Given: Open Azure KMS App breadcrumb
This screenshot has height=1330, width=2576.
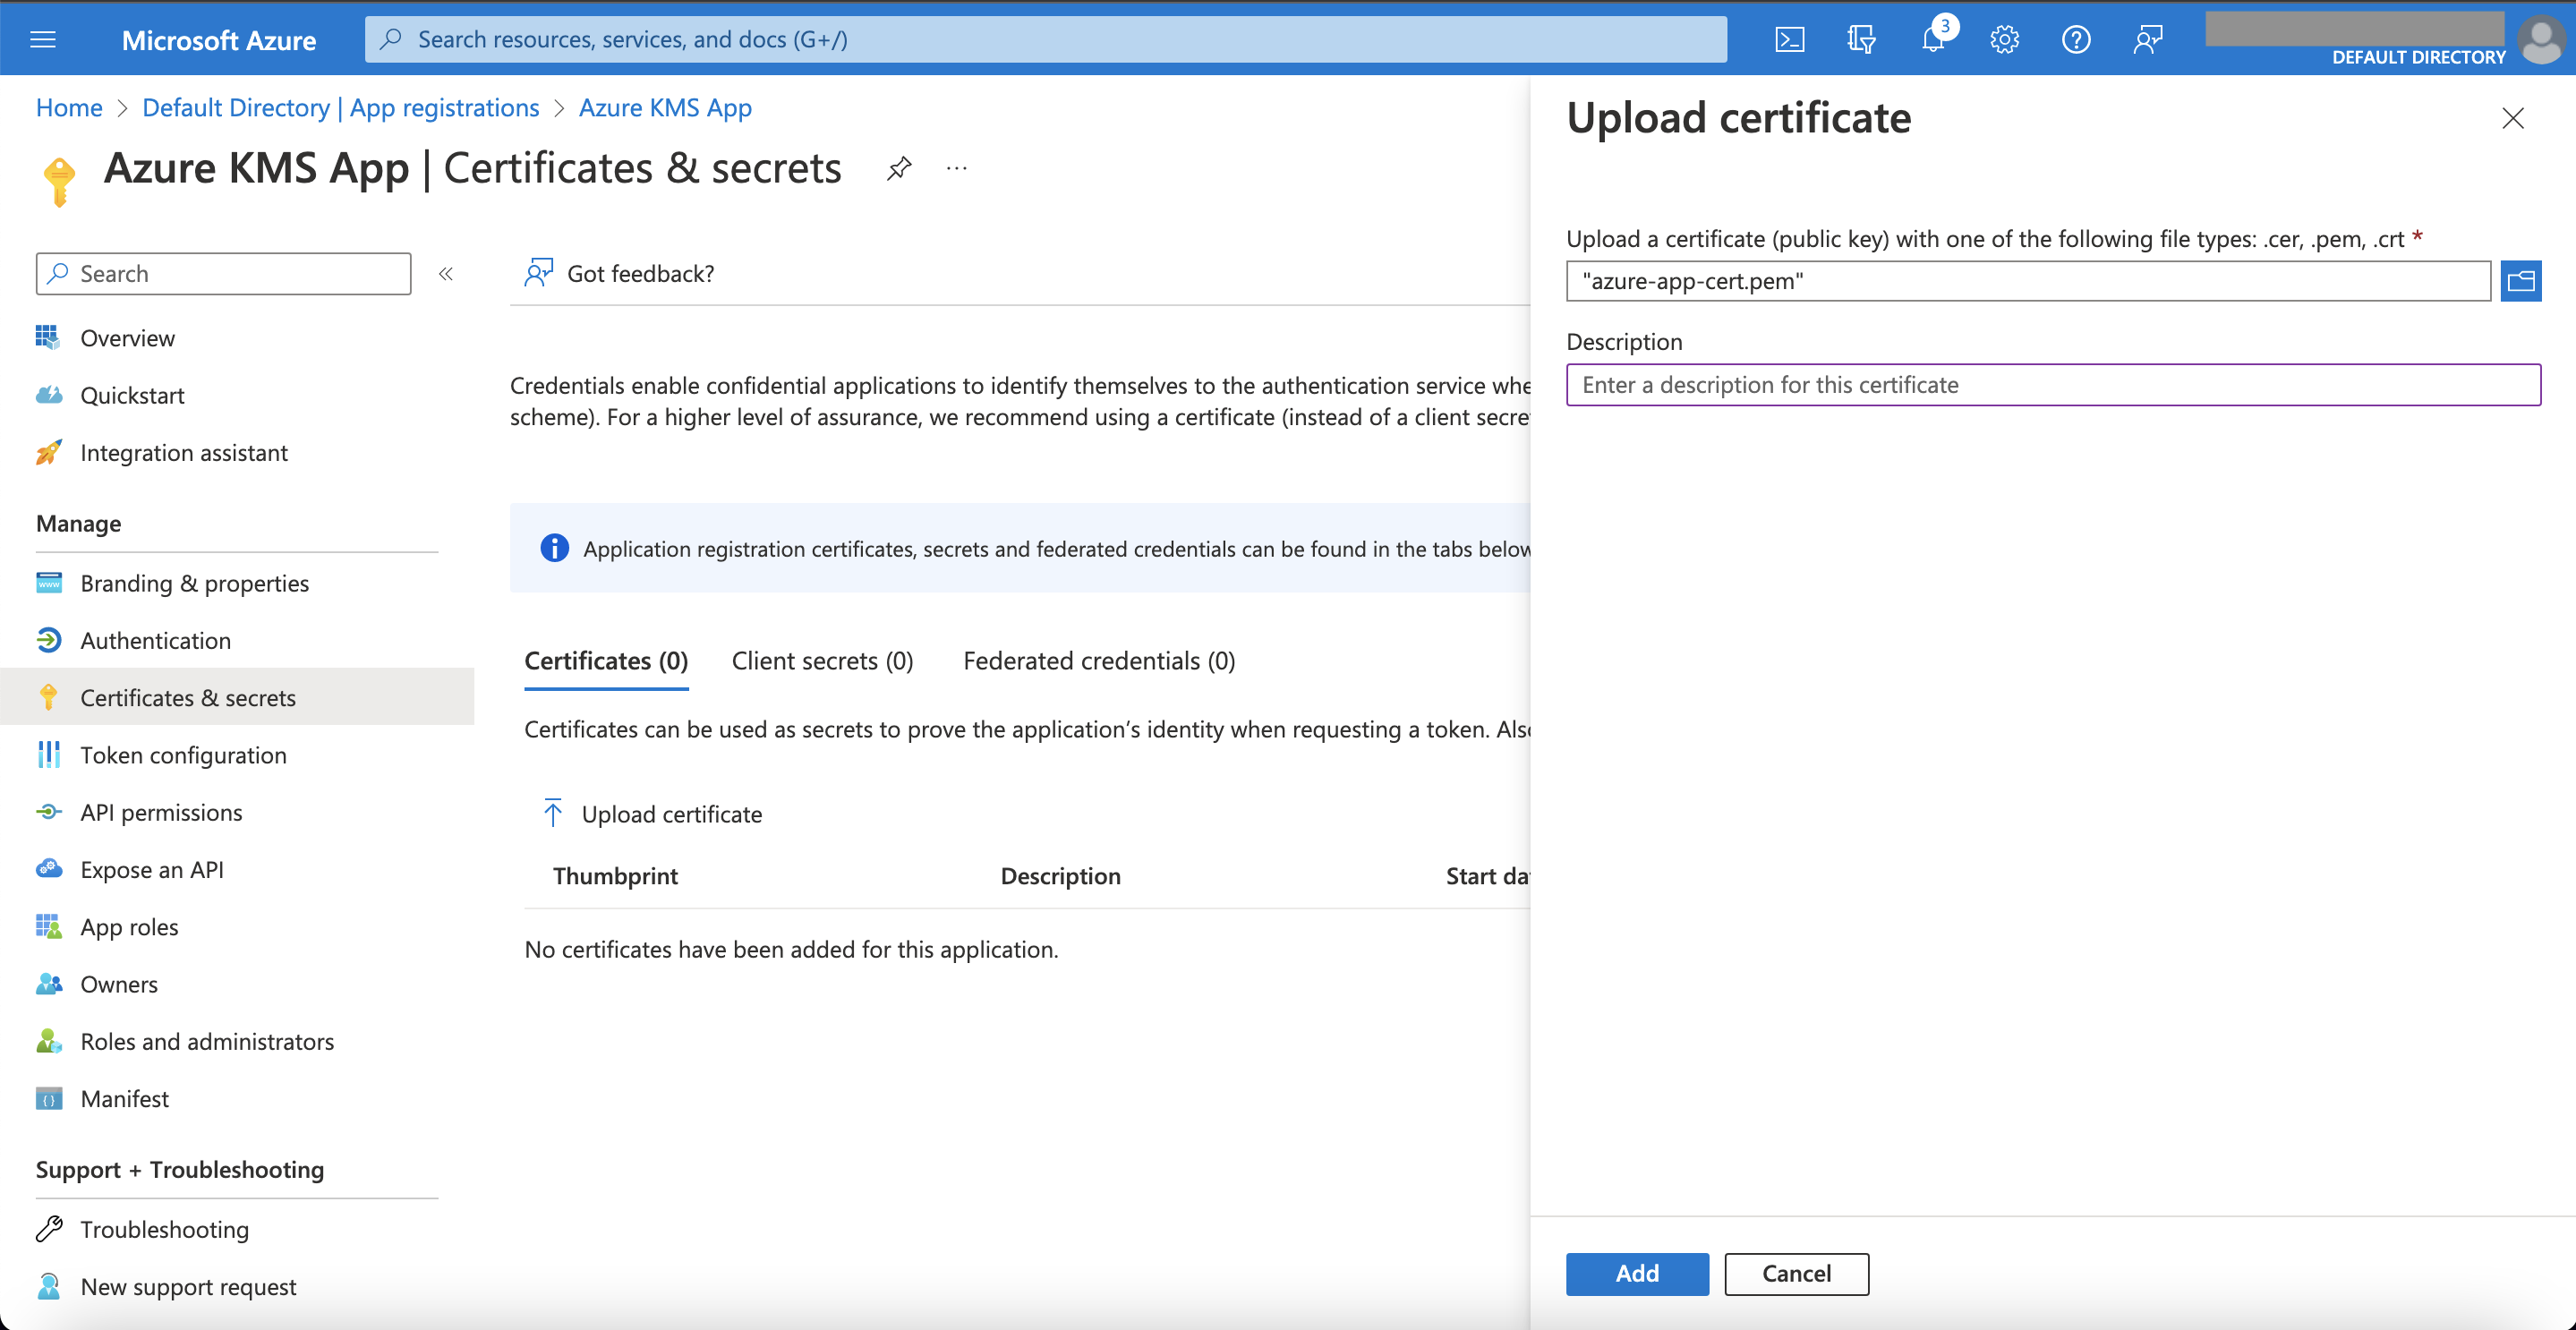Looking at the screenshot, I should coord(665,107).
